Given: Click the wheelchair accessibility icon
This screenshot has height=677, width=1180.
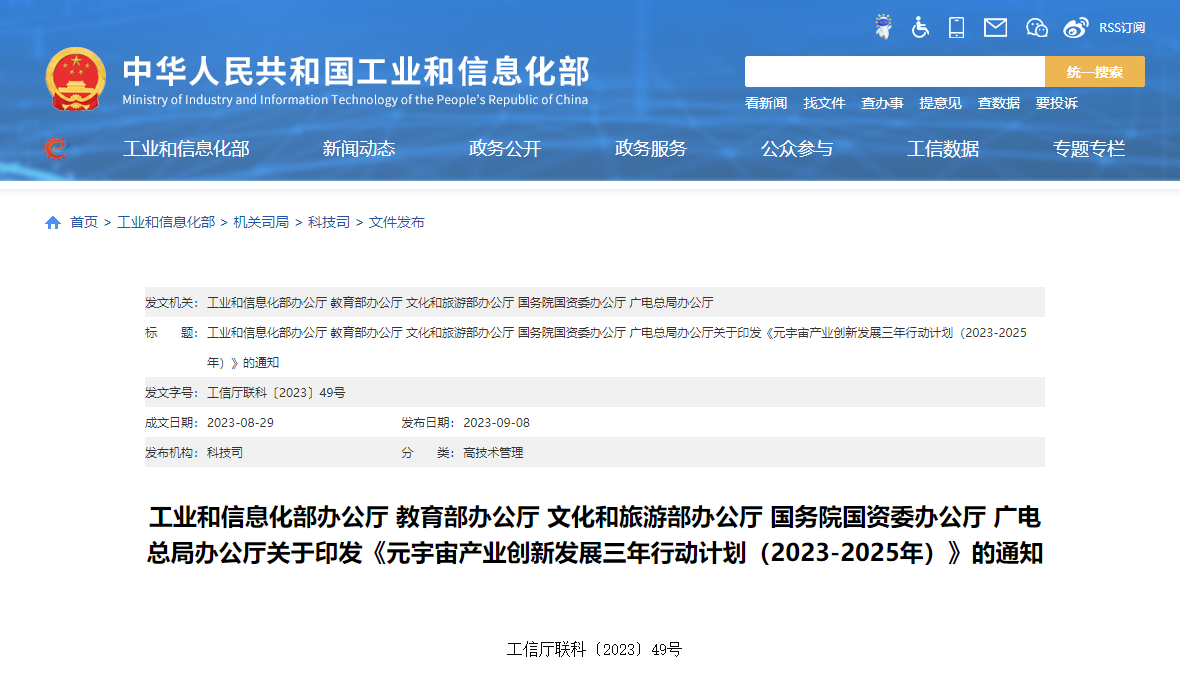Looking at the screenshot, I should 920,27.
